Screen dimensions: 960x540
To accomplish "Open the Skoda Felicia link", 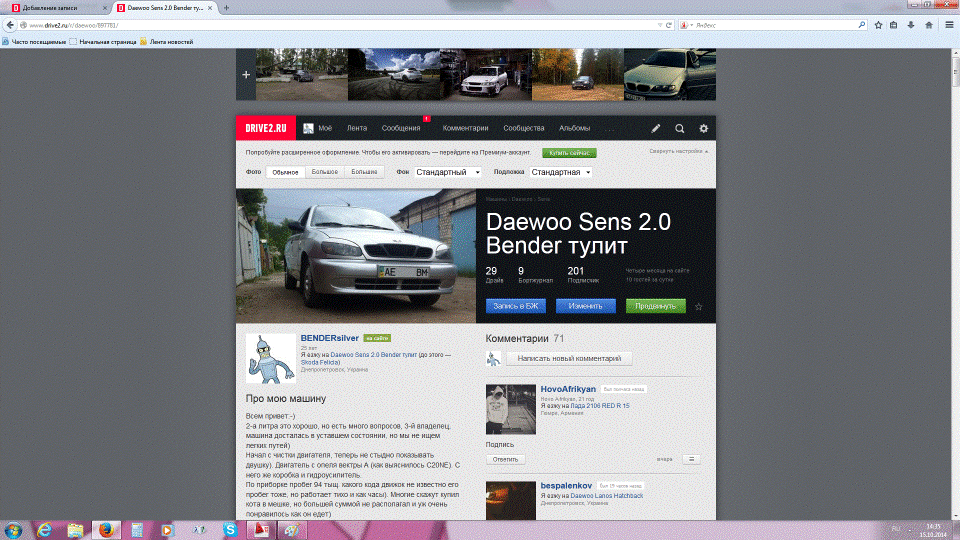I will [x=320, y=362].
